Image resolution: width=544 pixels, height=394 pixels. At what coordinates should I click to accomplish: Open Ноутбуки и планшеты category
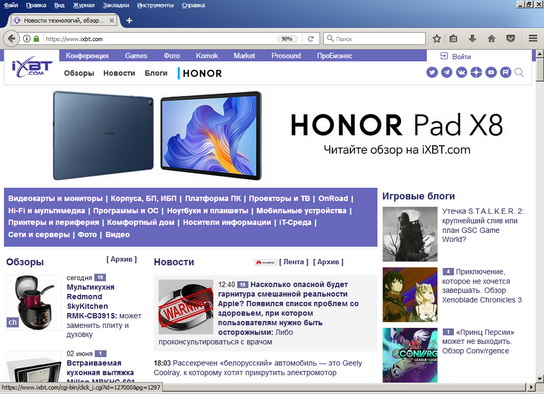(x=207, y=211)
